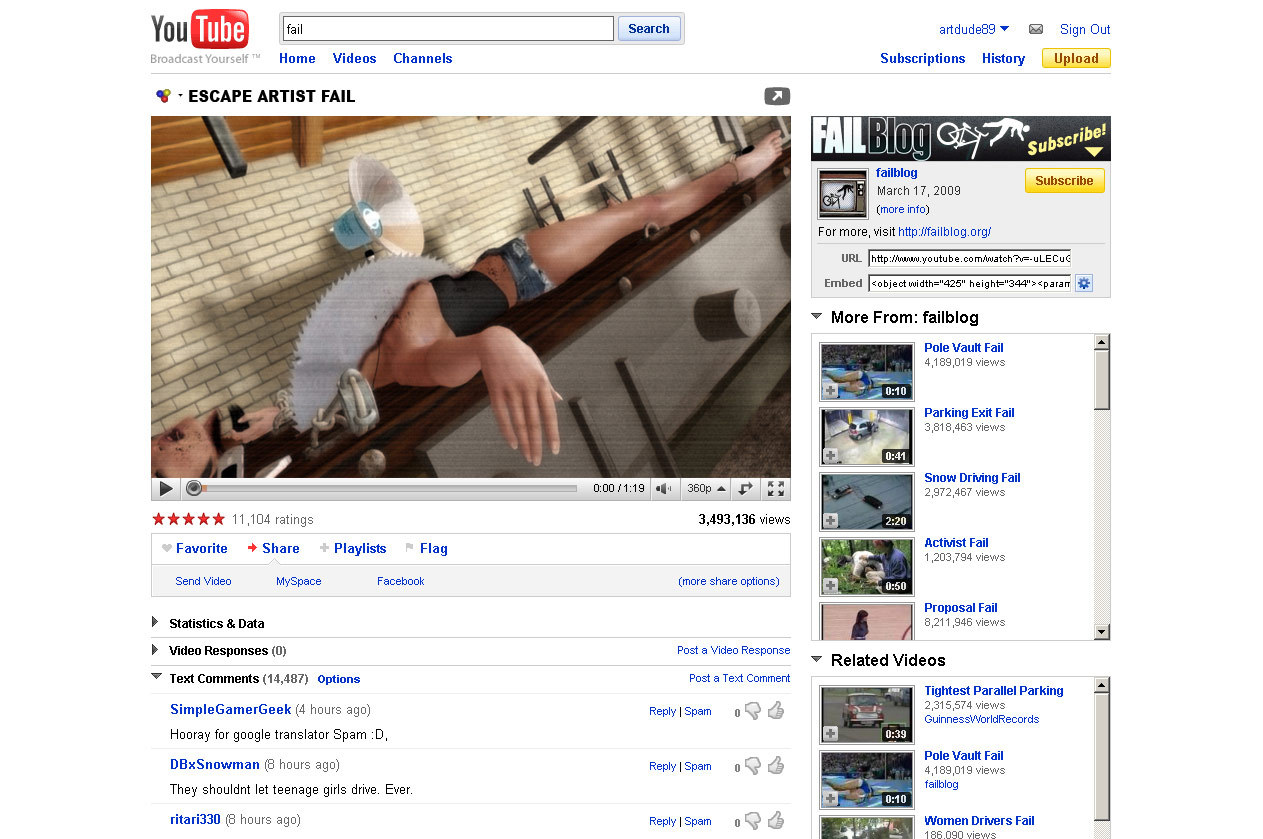Collapse the Related Videos section
The height and width of the screenshot is (839, 1263).
coord(817,660)
